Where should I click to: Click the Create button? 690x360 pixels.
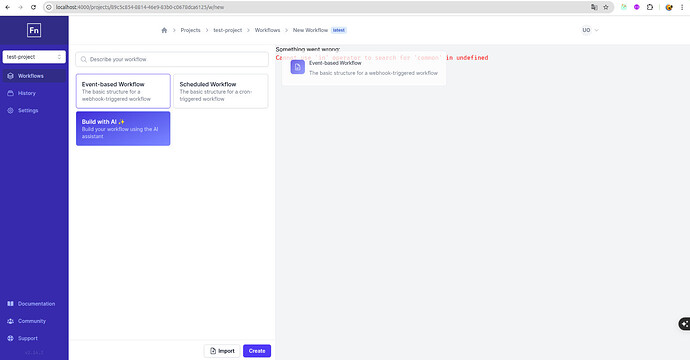pyautogui.click(x=257, y=351)
